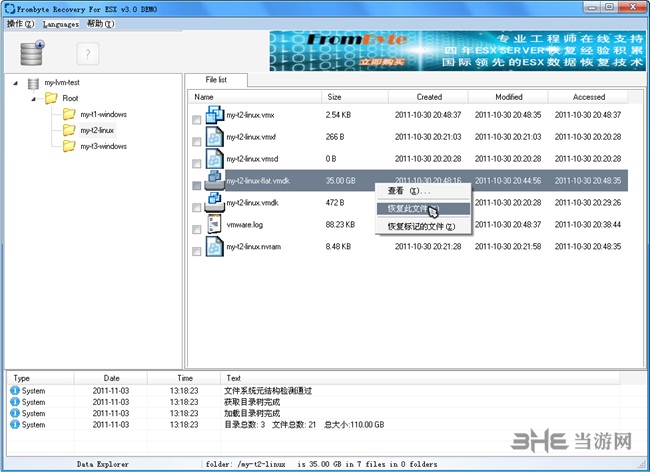Click the Time column header in log
650x472 pixels.
184,378
